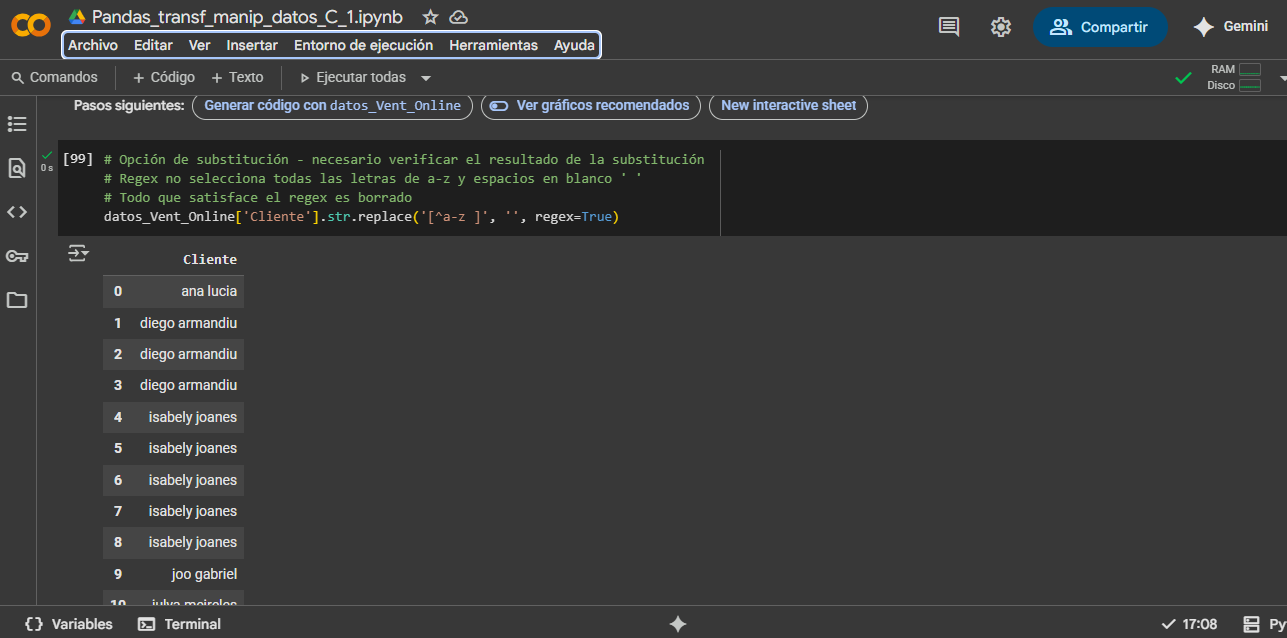Open the settings gear
The image size is (1287, 638).
tap(1001, 27)
